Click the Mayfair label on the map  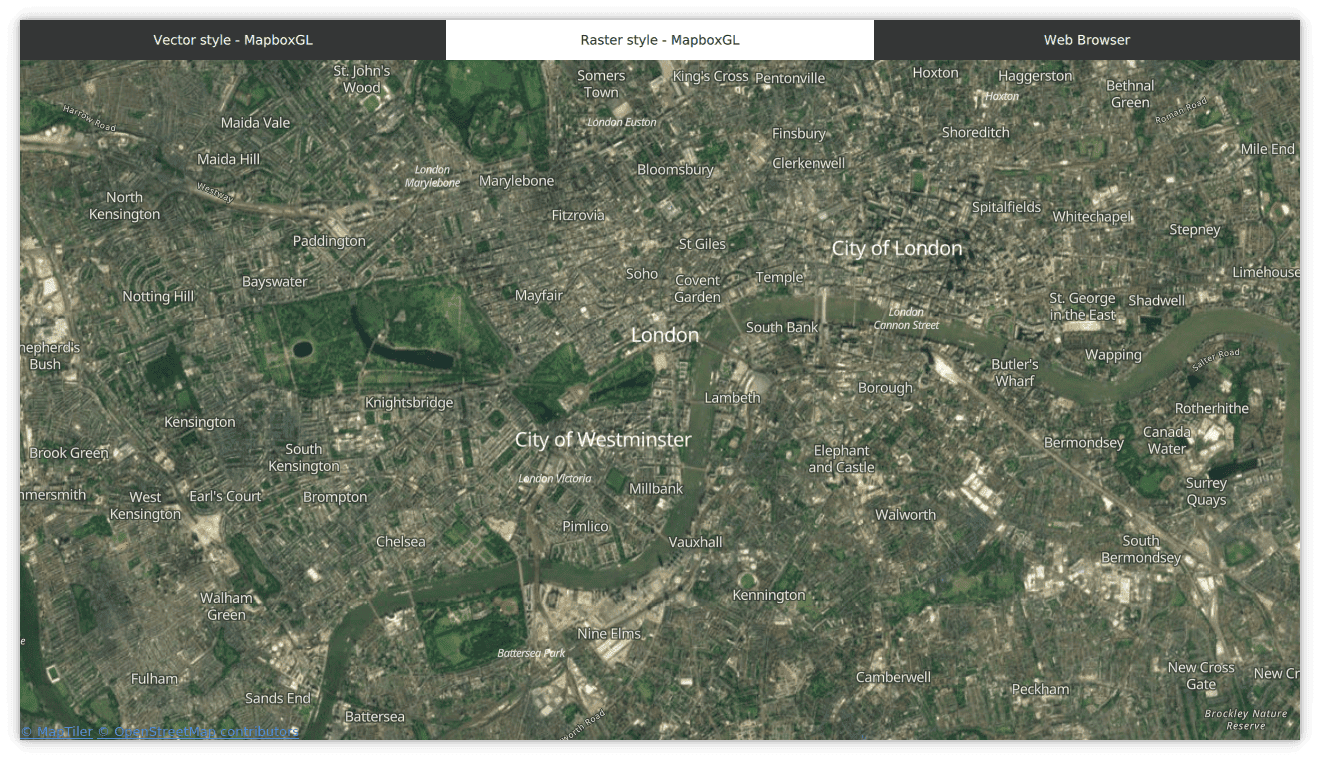click(x=538, y=295)
